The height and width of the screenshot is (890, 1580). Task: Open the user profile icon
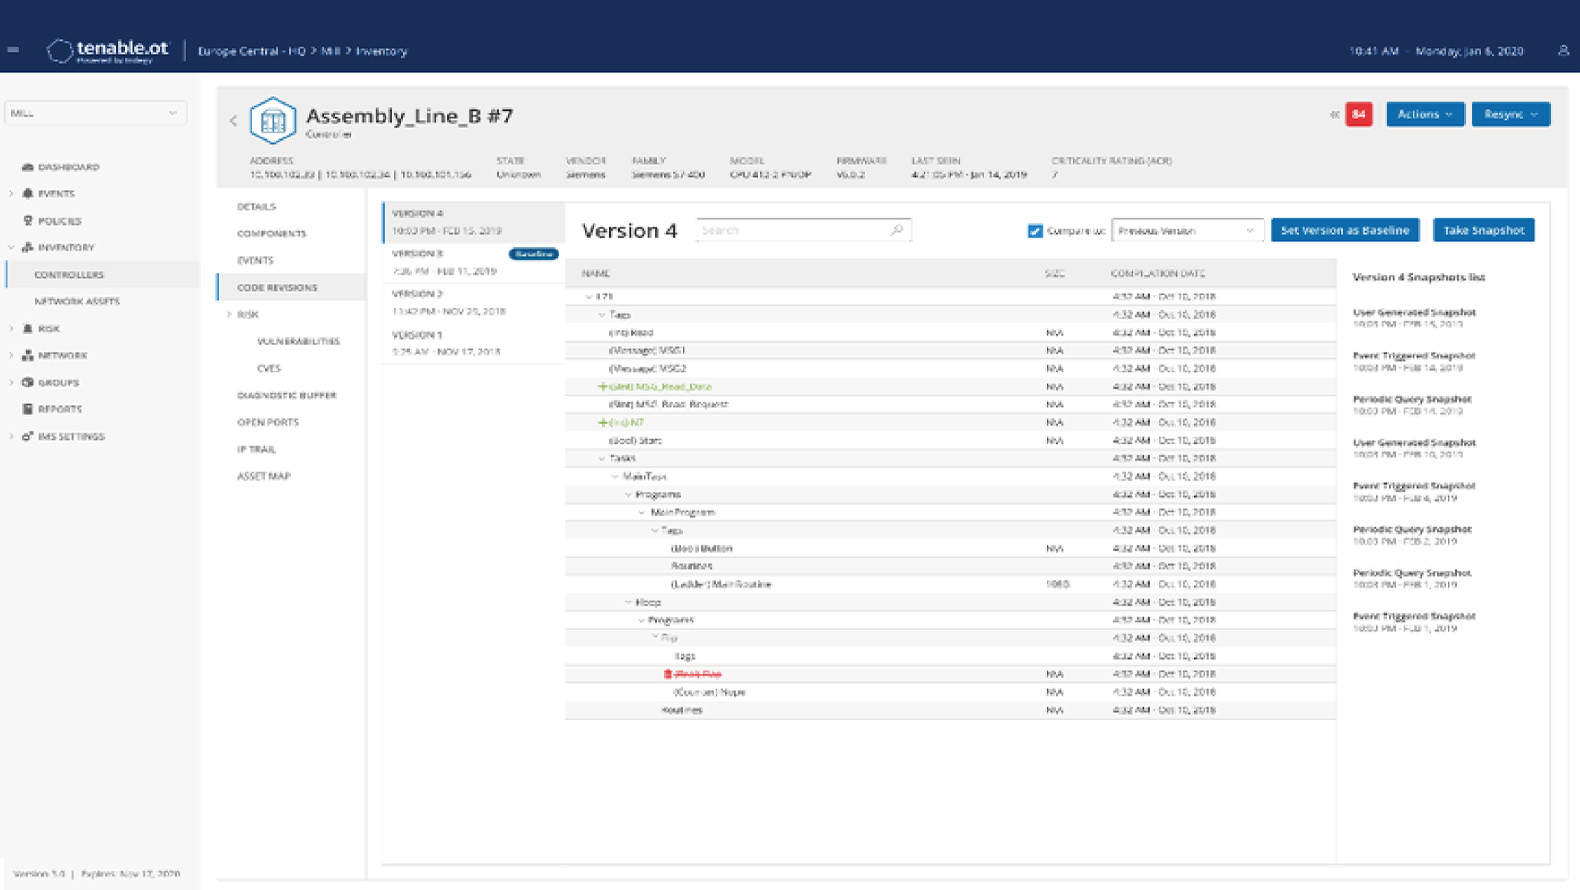[x=1563, y=50]
